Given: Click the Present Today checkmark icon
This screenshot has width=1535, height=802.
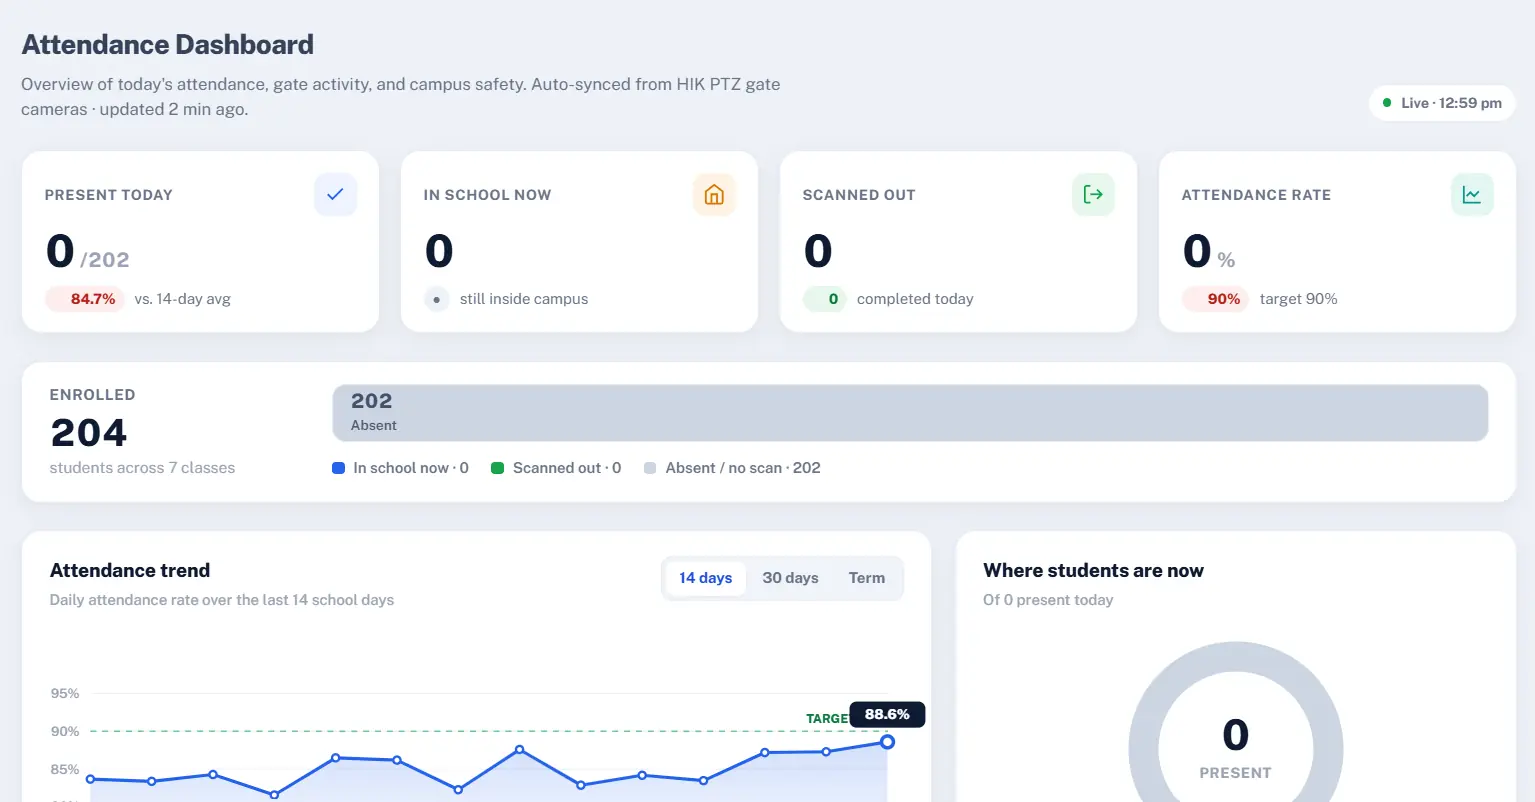Looking at the screenshot, I should [x=335, y=194].
